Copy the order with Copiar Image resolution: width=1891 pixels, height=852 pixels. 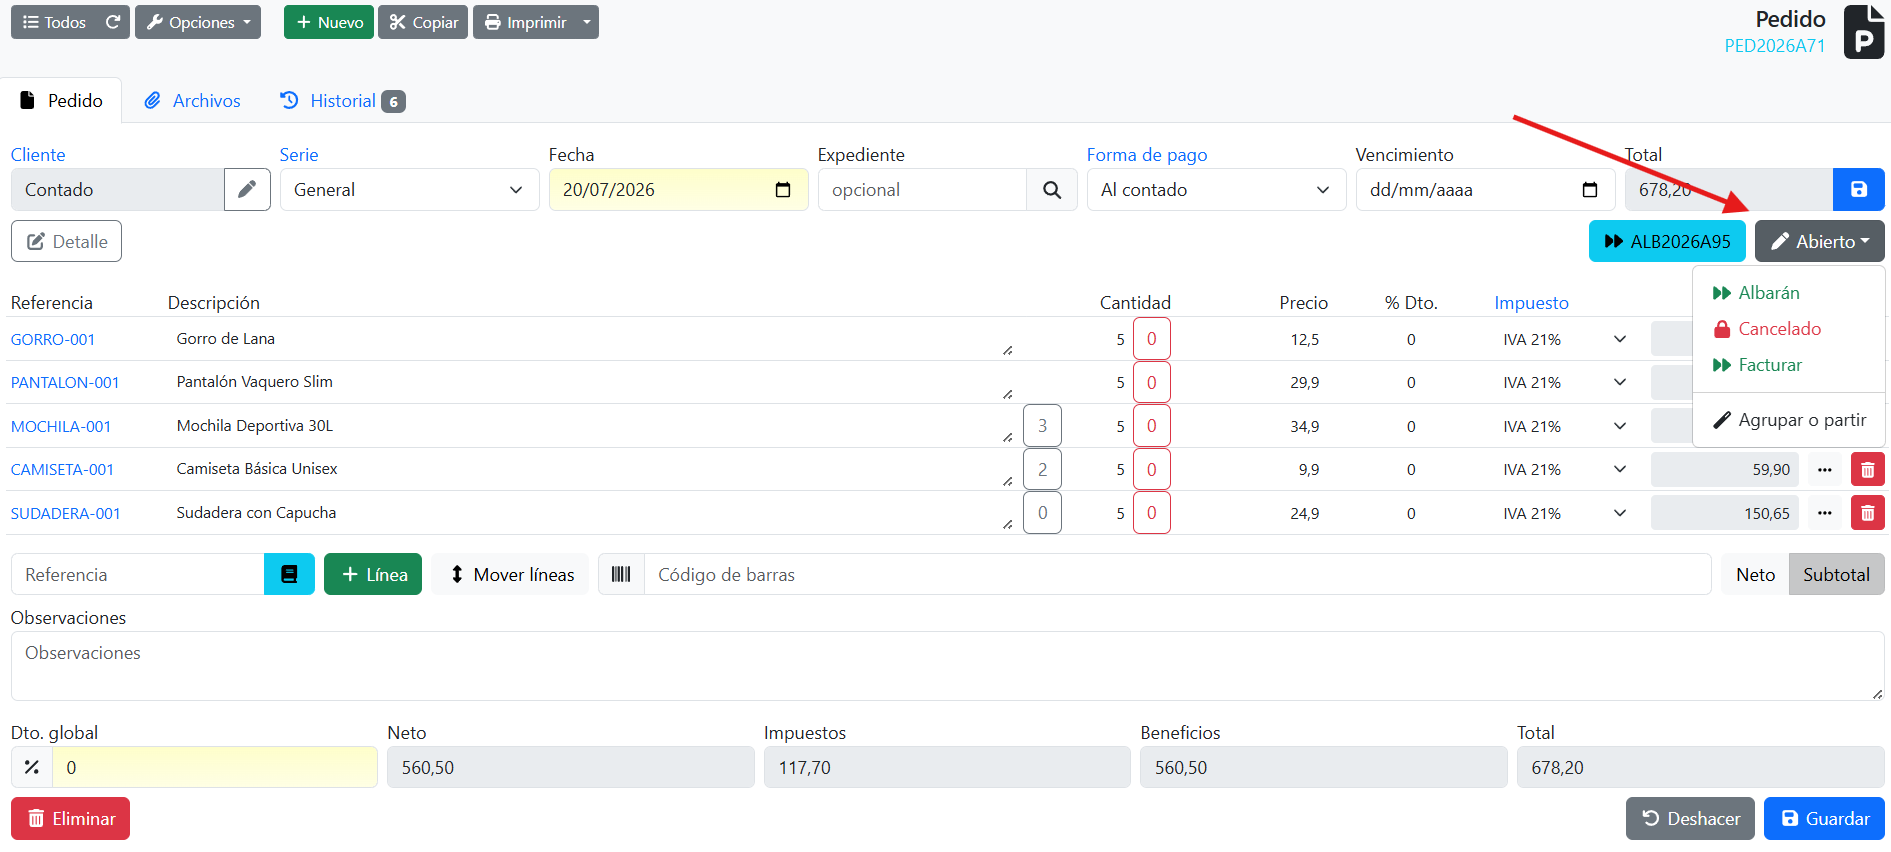[423, 22]
